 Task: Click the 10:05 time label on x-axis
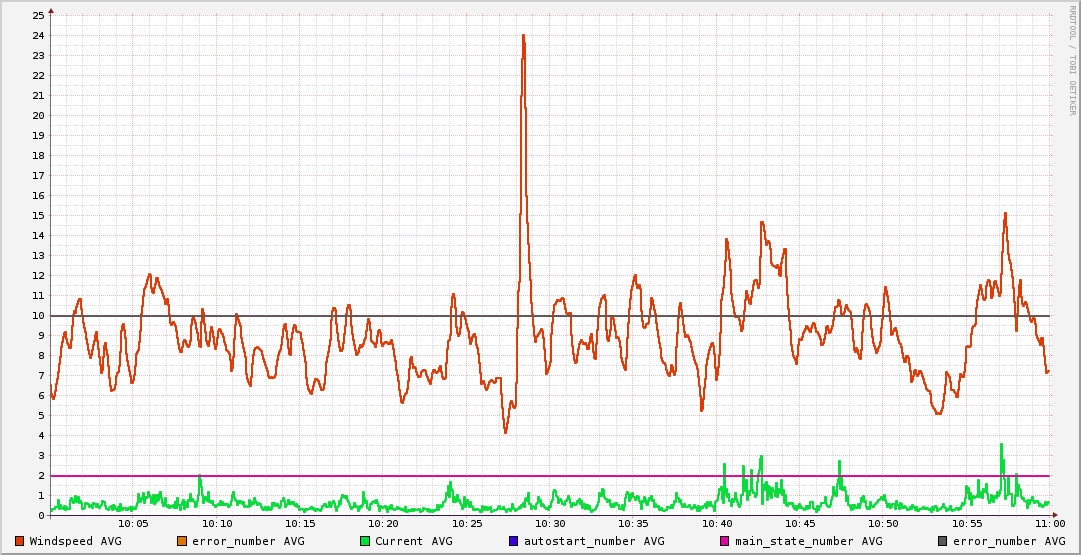(x=134, y=523)
